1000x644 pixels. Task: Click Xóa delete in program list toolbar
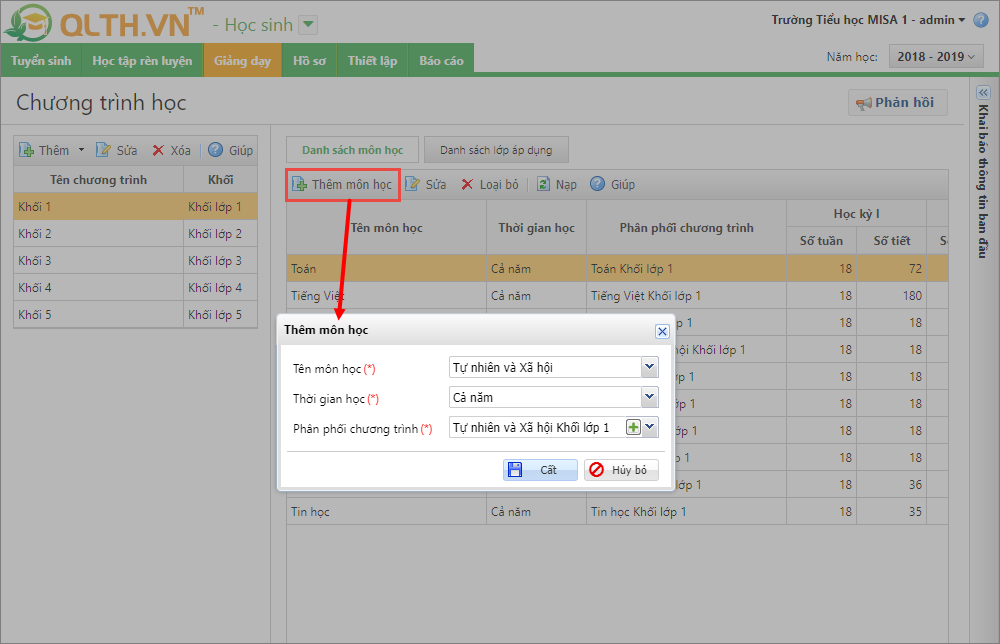tap(172, 150)
